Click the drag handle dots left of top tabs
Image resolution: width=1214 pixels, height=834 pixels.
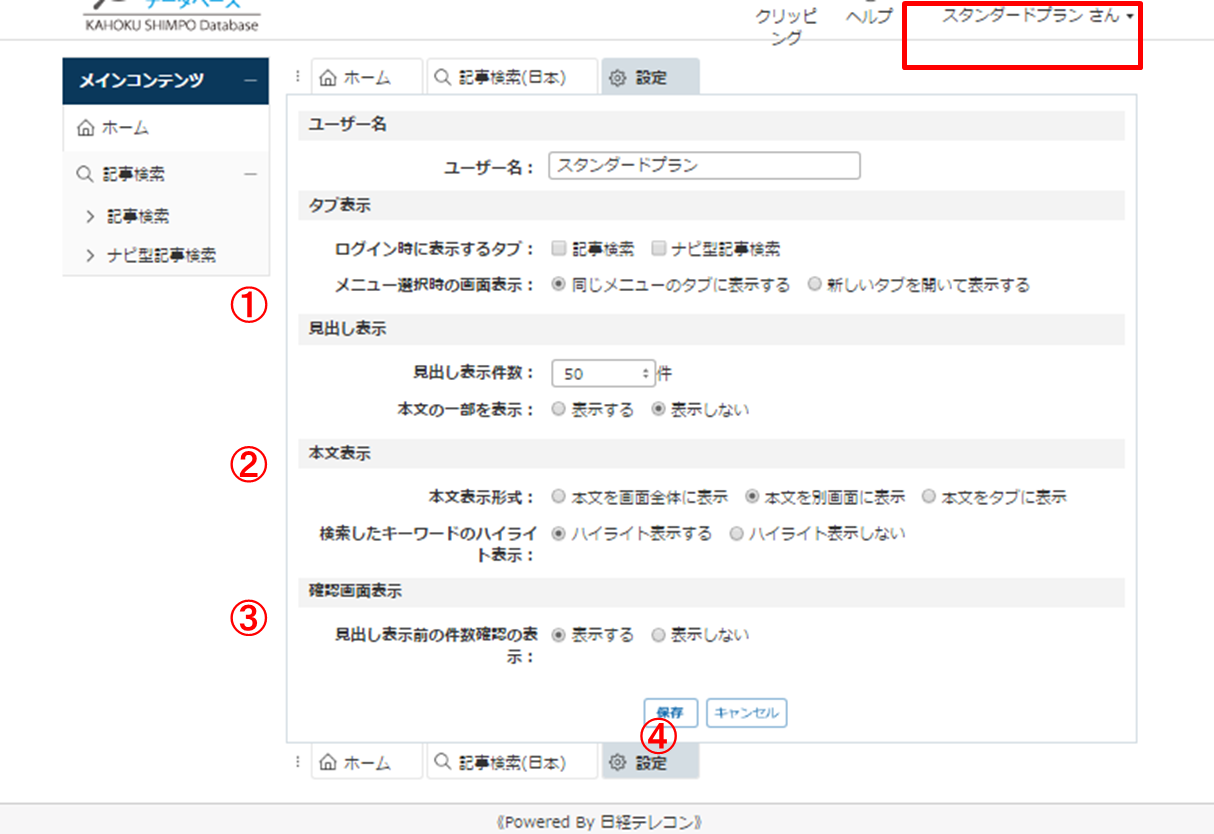[x=298, y=77]
